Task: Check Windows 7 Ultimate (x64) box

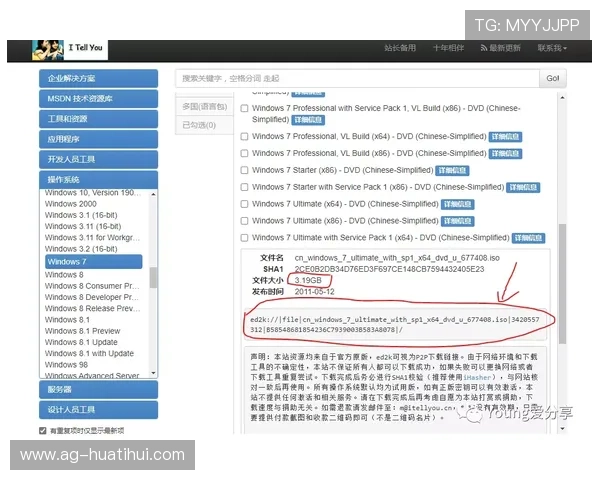Action: tap(244, 204)
